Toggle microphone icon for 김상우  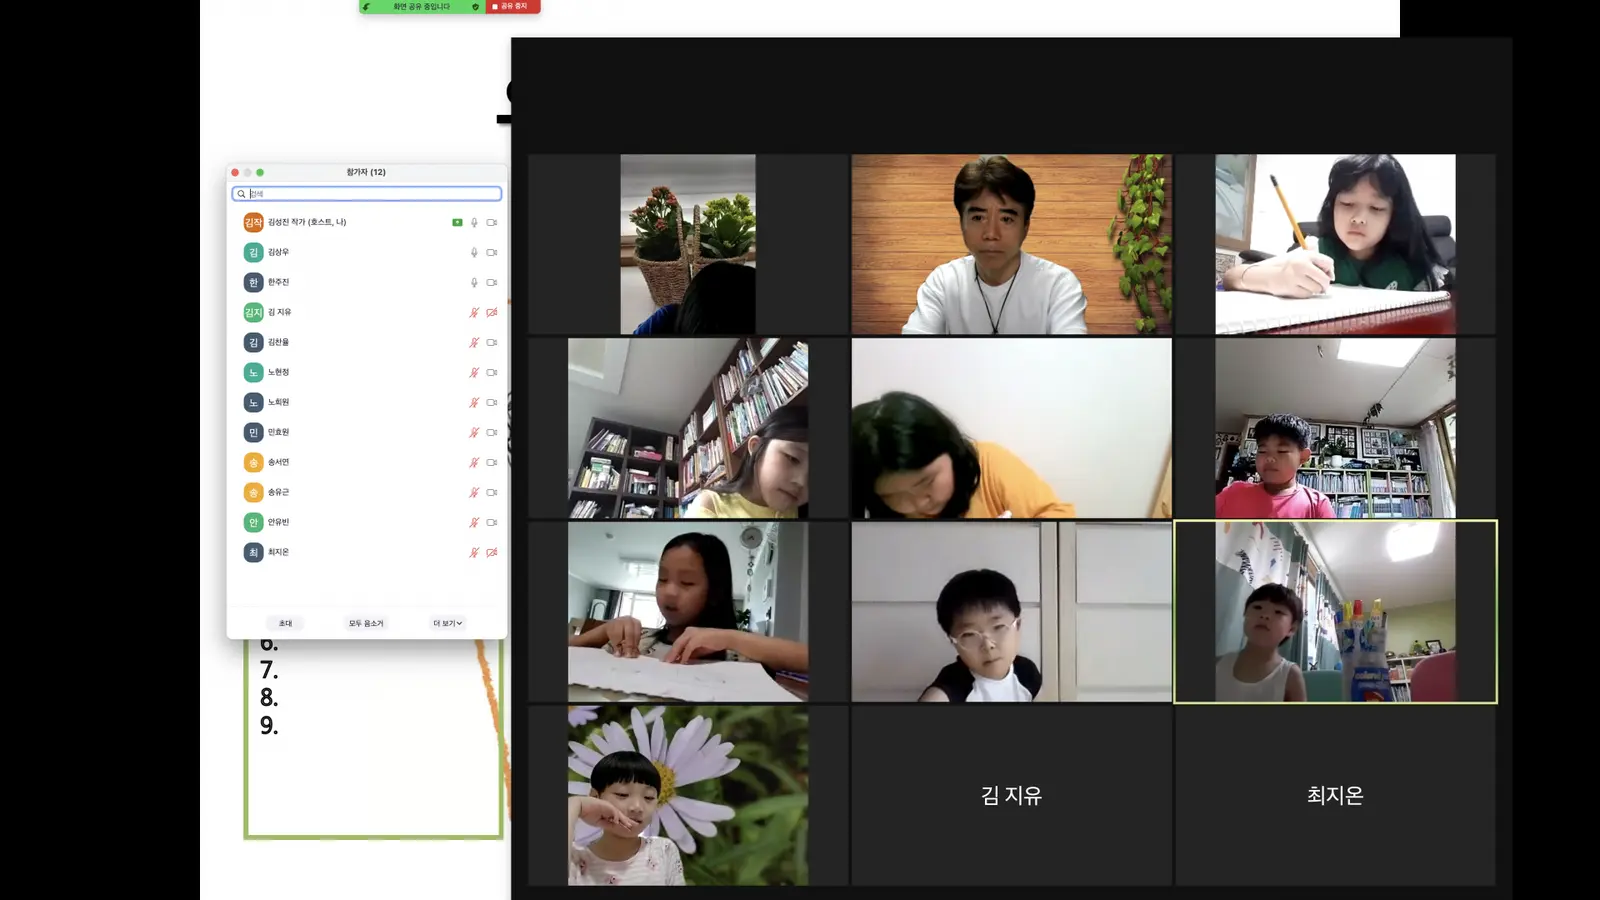(474, 252)
